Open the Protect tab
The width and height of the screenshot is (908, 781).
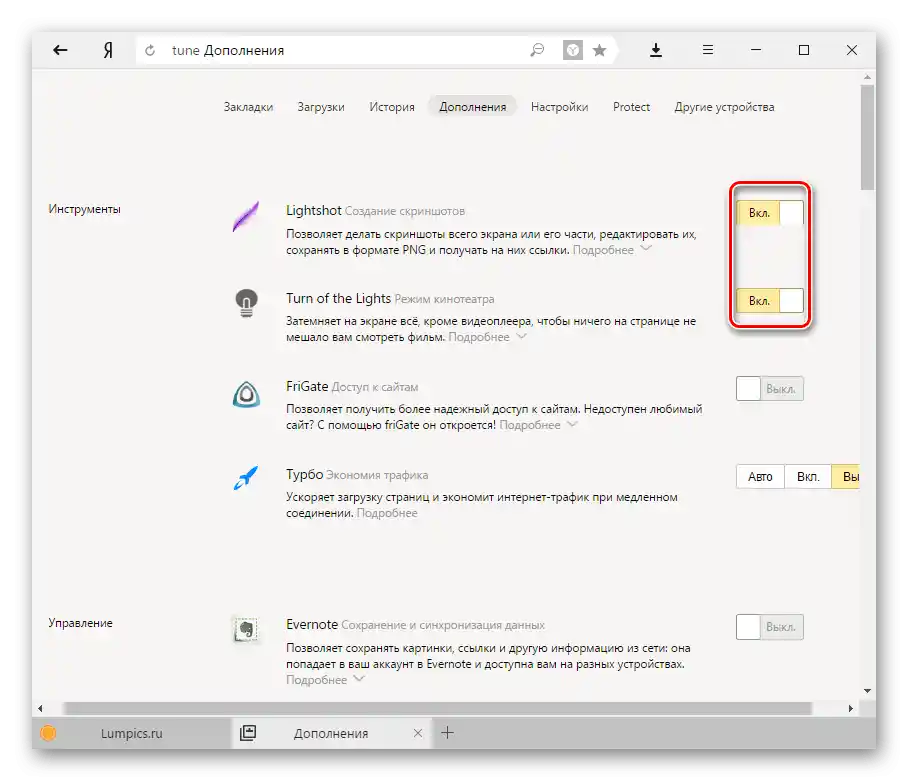click(x=631, y=107)
